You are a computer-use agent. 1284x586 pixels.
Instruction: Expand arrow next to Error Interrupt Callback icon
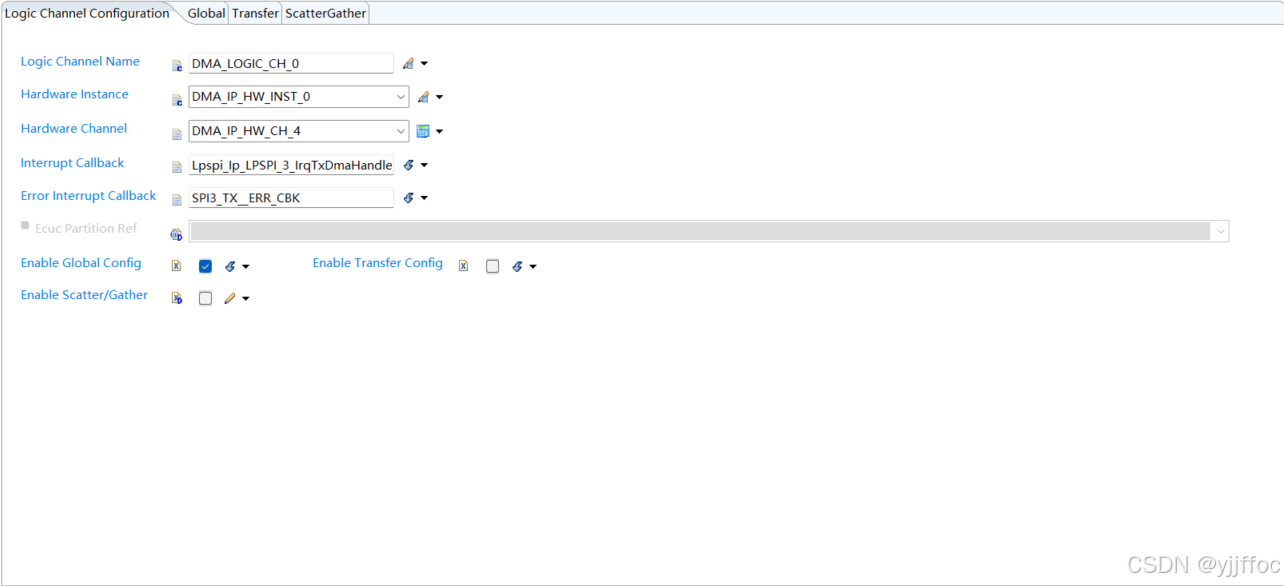[x=424, y=199]
